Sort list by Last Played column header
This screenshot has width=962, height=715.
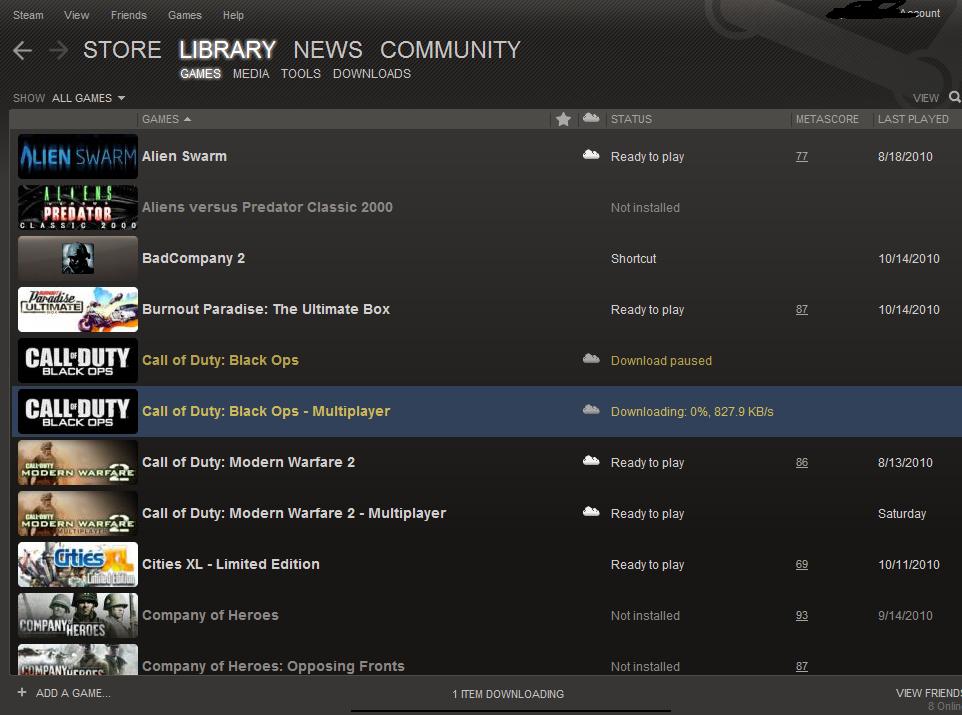pyautogui.click(x=913, y=119)
